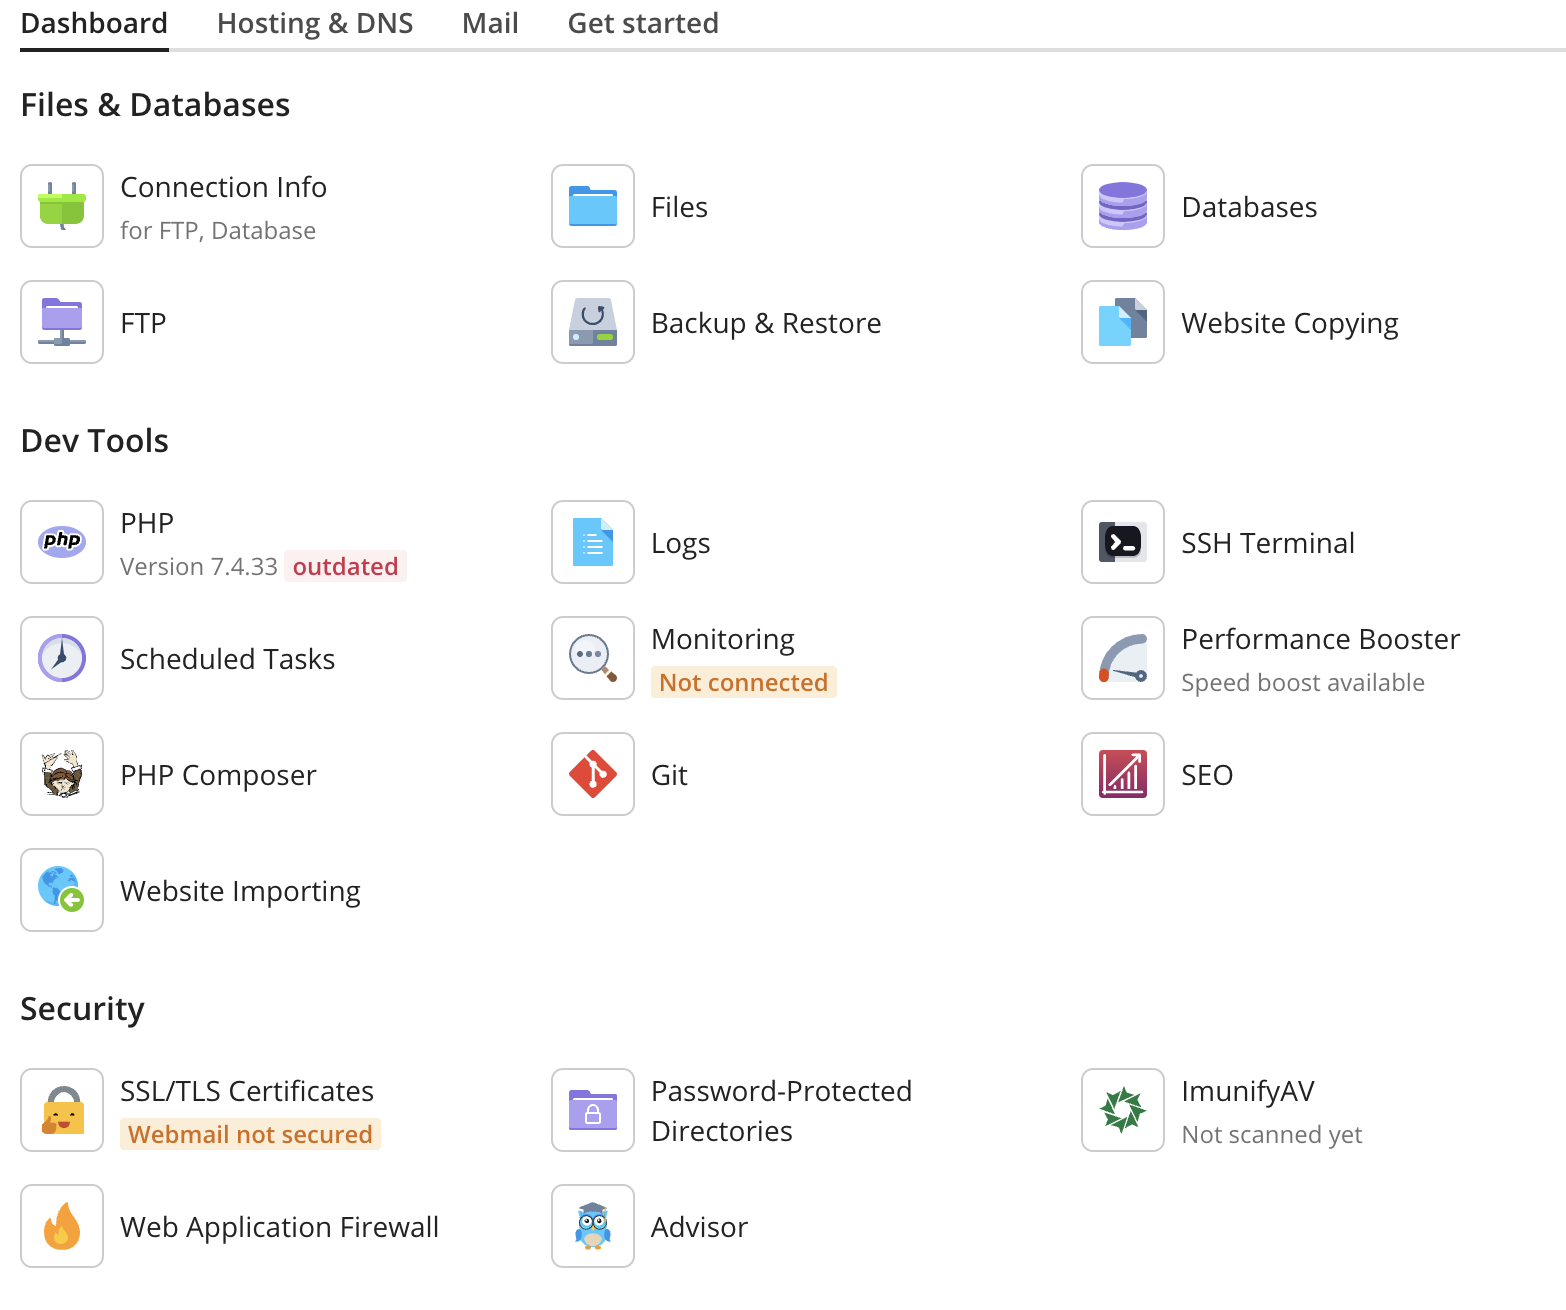Open the ImunifyAV green star icon
The width and height of the screenshot is (1566, 1310).
[1122, 1110]
